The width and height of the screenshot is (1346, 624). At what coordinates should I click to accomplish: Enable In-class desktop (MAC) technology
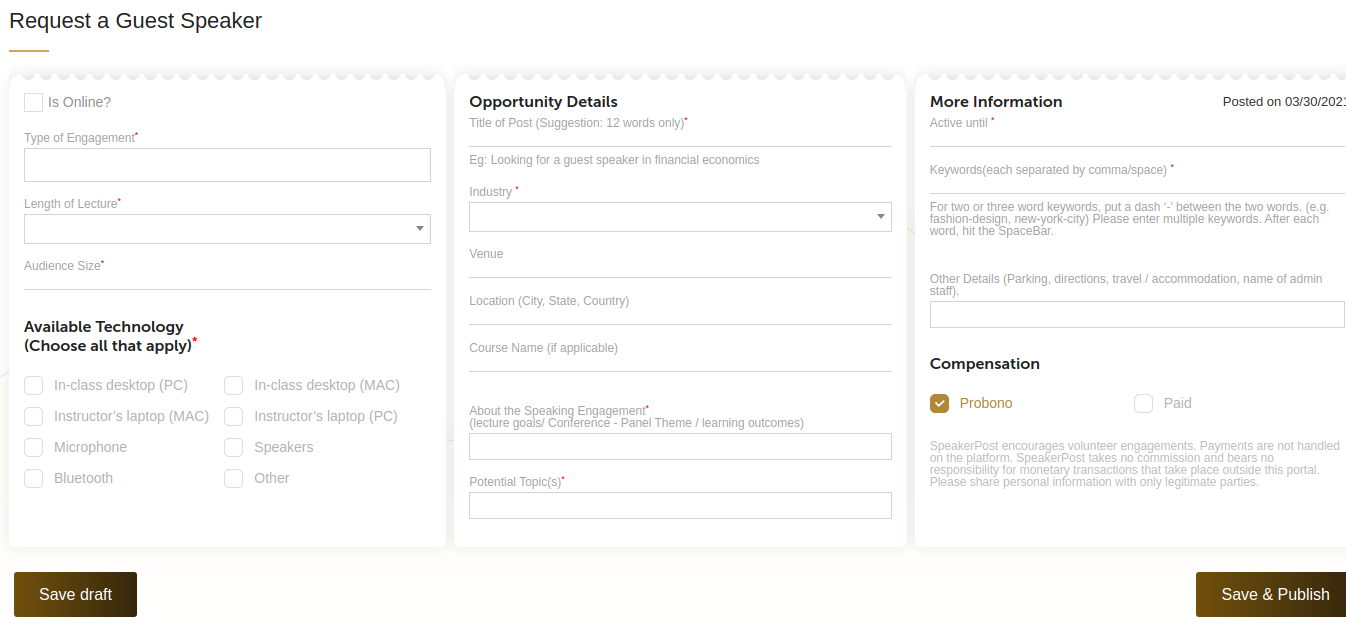pyautogui.click(x=234, y=385)
